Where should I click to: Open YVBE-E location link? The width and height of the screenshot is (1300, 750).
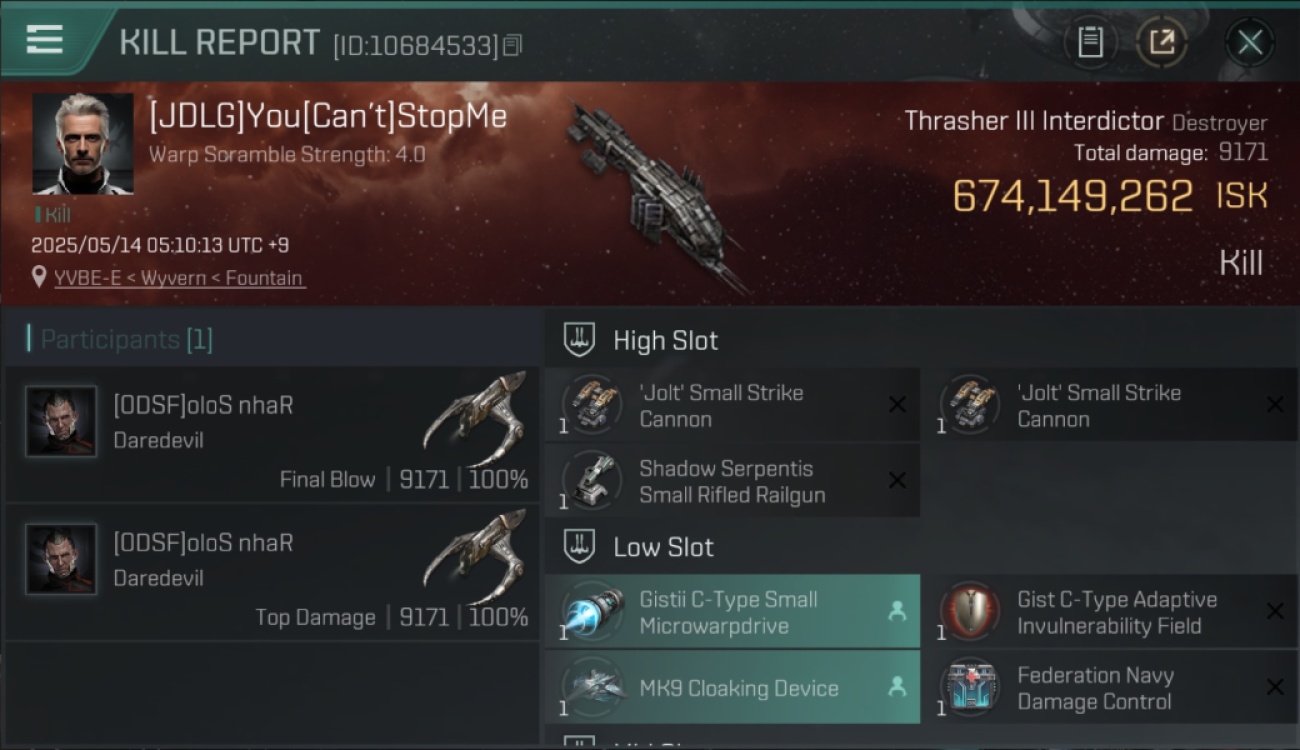179,278
